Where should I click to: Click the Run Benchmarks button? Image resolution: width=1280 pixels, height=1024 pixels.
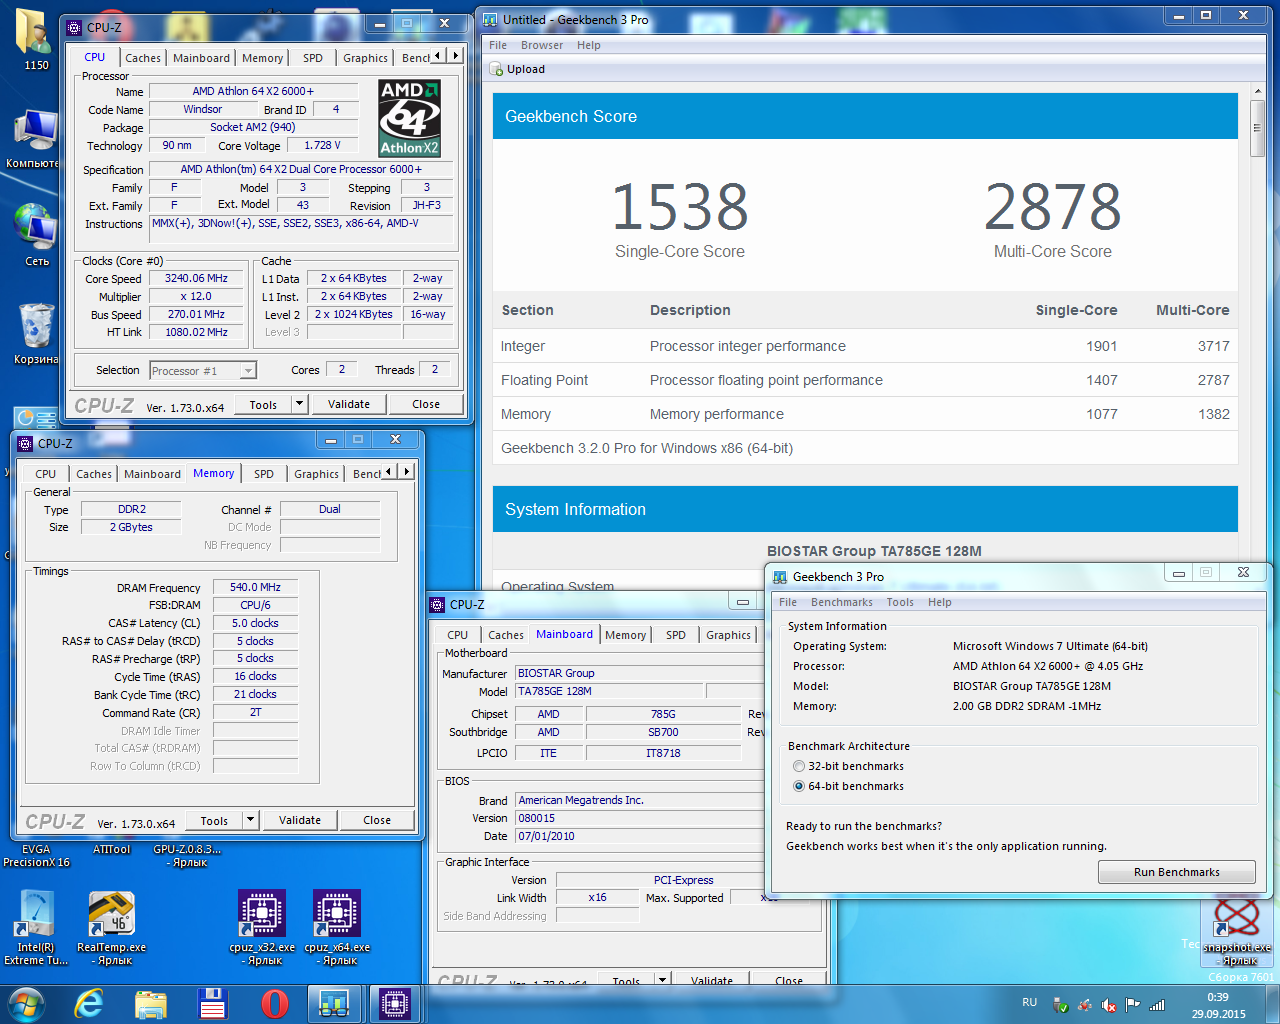click(1176, 872)
